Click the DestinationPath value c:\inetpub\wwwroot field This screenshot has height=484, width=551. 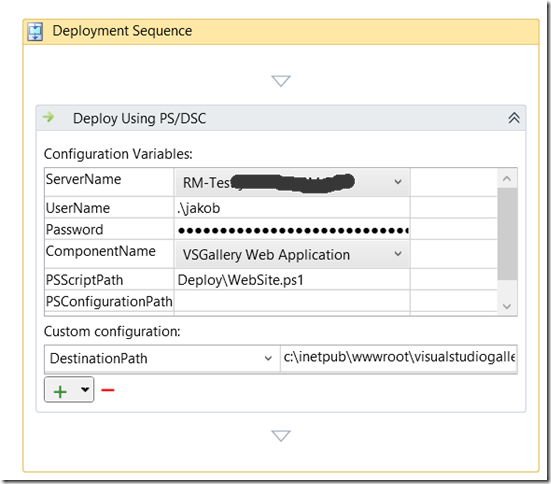(x=398, y=358)
